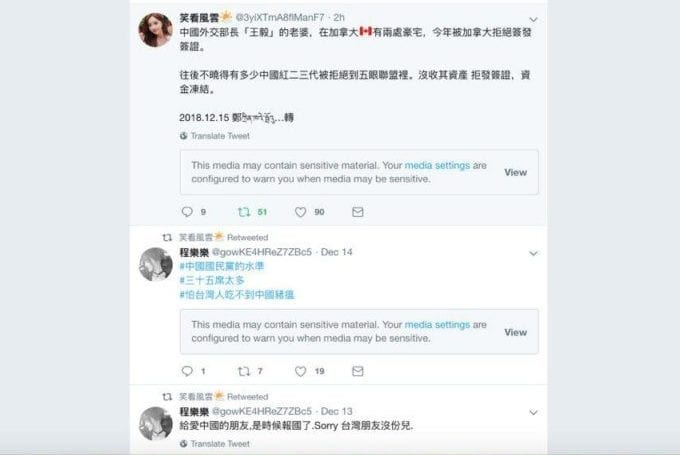
Task: Expand the options chevron on Dec 14 tweet
Action: pyautogui.click(x=533, y=253)
